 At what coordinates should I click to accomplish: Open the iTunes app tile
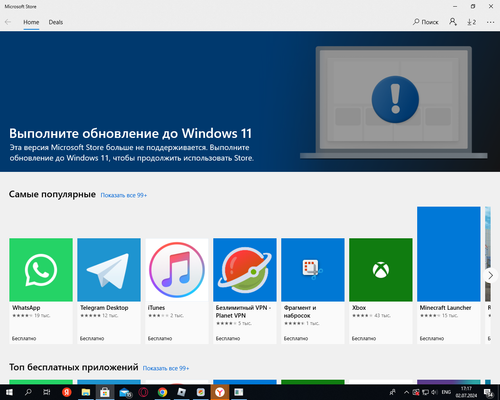pyautogui.click(x=177, y=291)
